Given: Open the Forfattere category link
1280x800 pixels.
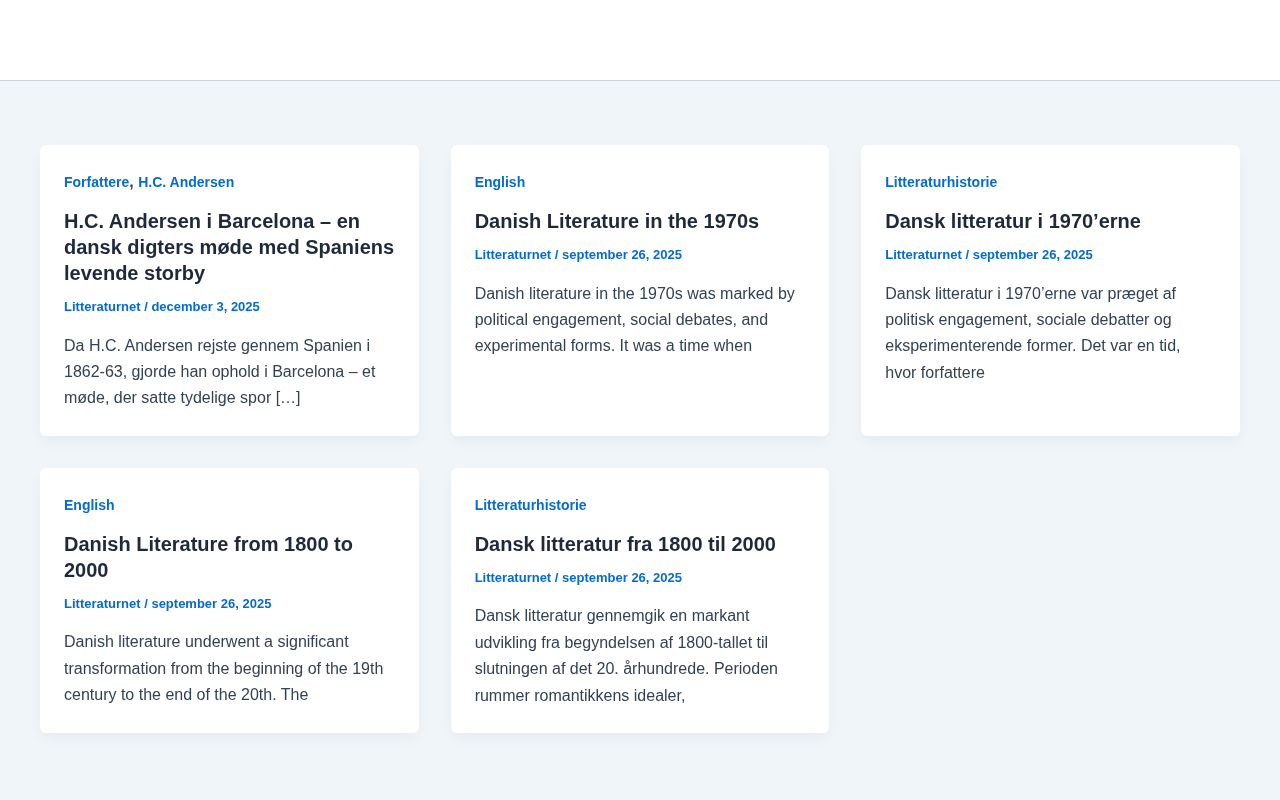Looking at the screenshot, I should click(x=96, y=182).
